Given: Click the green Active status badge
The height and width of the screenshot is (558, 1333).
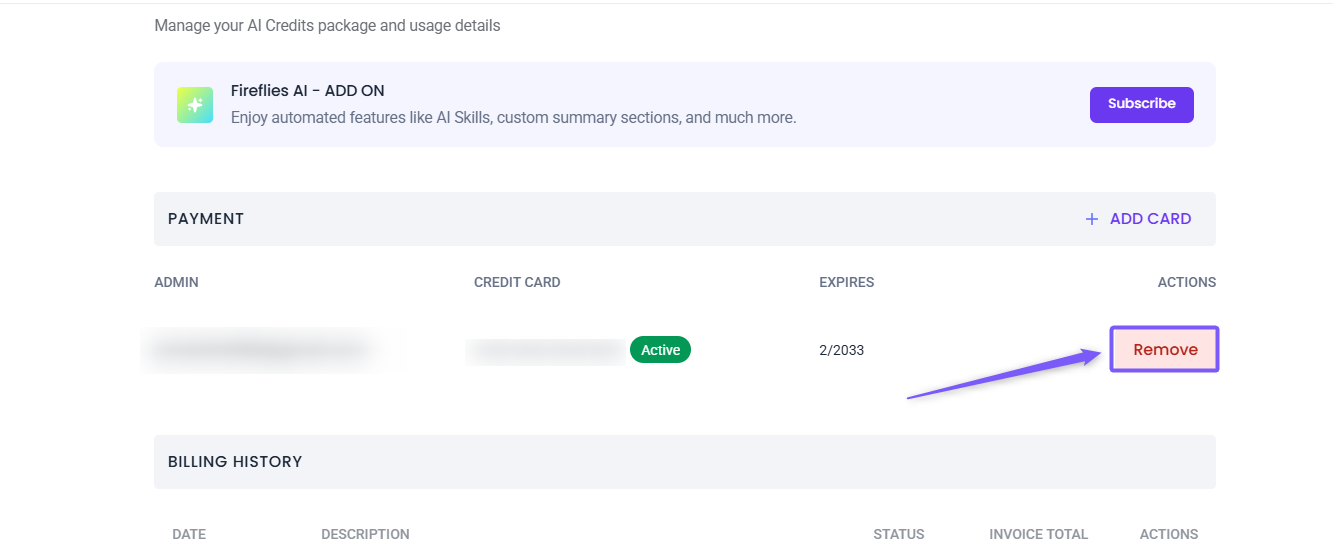Looking at the screenshot, I should [660, 350].
